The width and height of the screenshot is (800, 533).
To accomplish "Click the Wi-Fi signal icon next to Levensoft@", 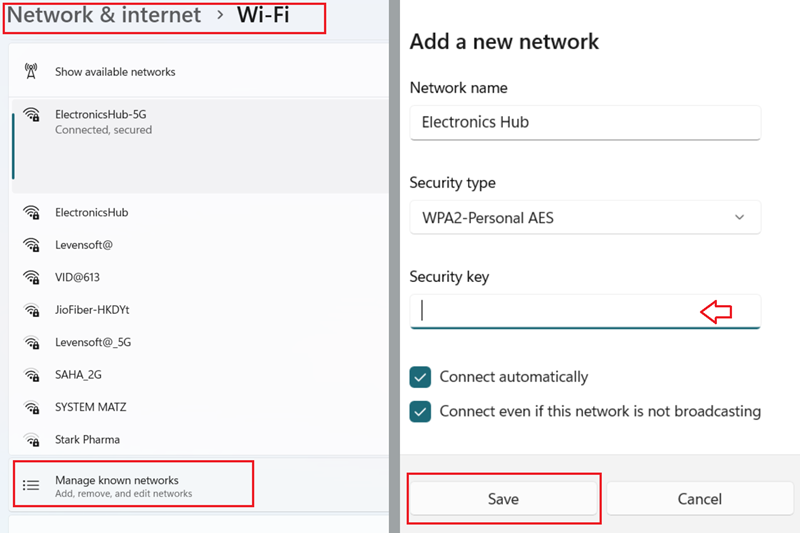I will 32,245.
